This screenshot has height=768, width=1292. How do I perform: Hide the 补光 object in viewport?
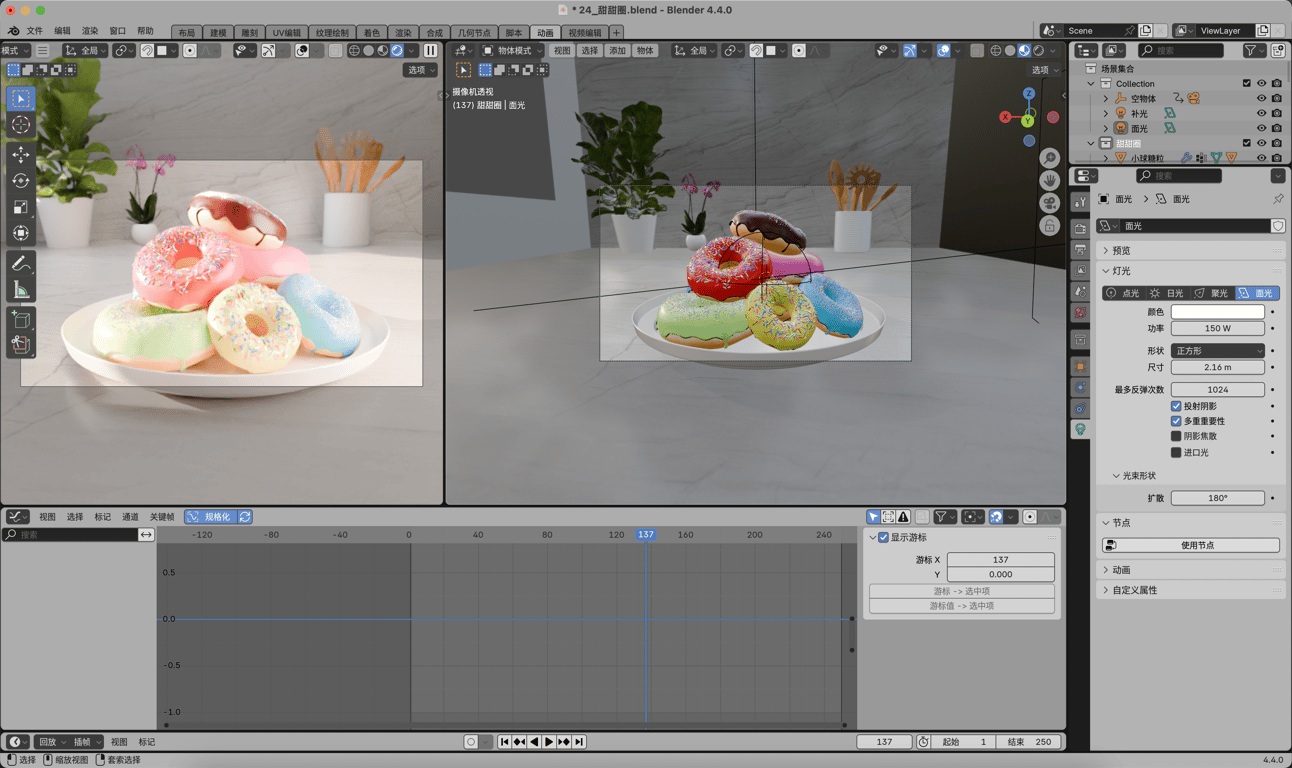(1261, 113)
